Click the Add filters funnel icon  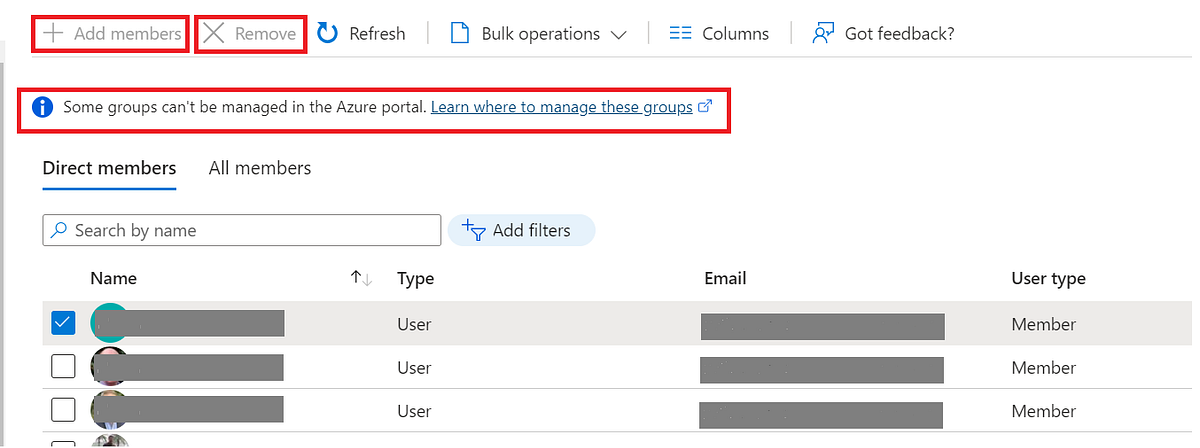474,231
